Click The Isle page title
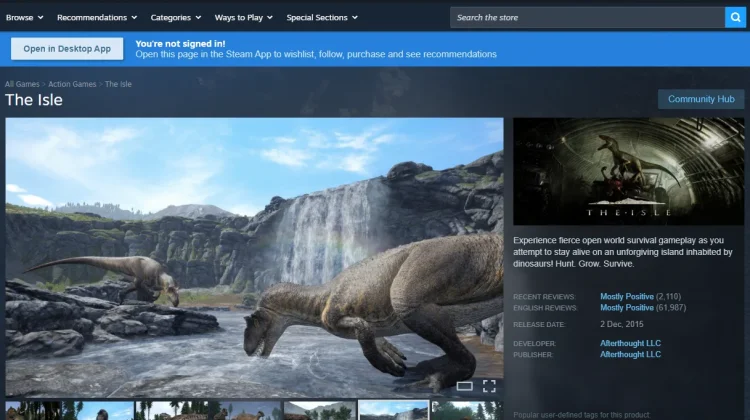Image resolution: width=750 pixels, height=420 pixels. [x=34, y=100]
